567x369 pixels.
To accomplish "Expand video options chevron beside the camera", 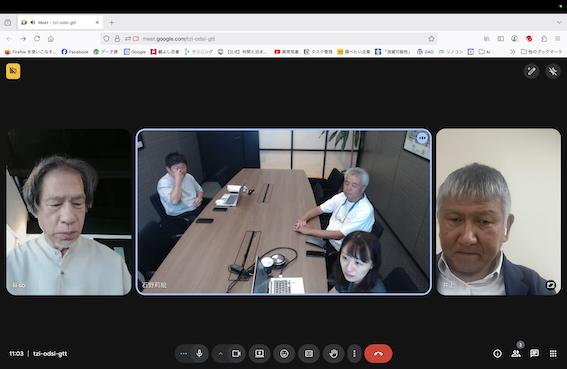I will (220, 354).
